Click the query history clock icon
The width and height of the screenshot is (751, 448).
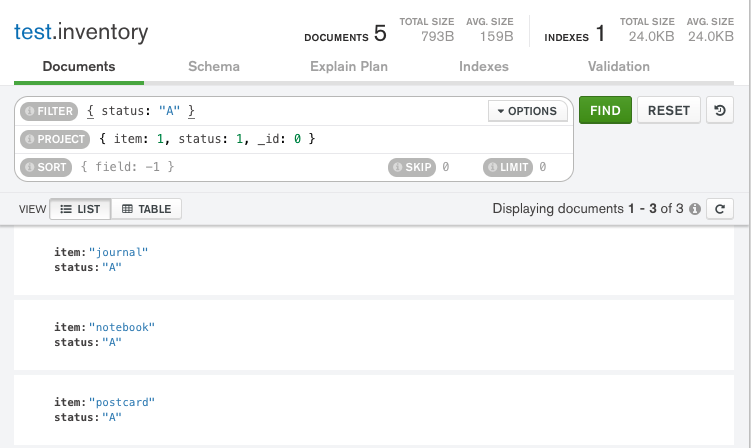(x=720, y=111)
